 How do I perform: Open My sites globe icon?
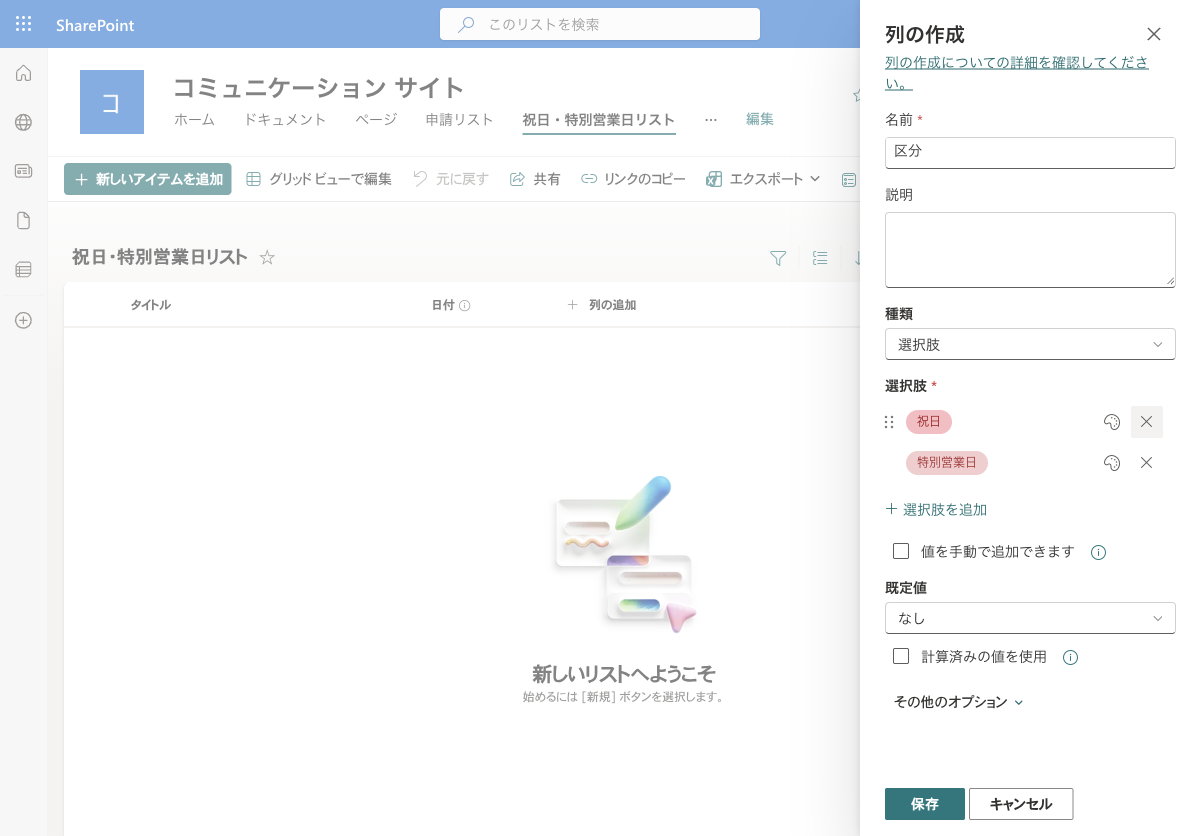tap(24, 122)
